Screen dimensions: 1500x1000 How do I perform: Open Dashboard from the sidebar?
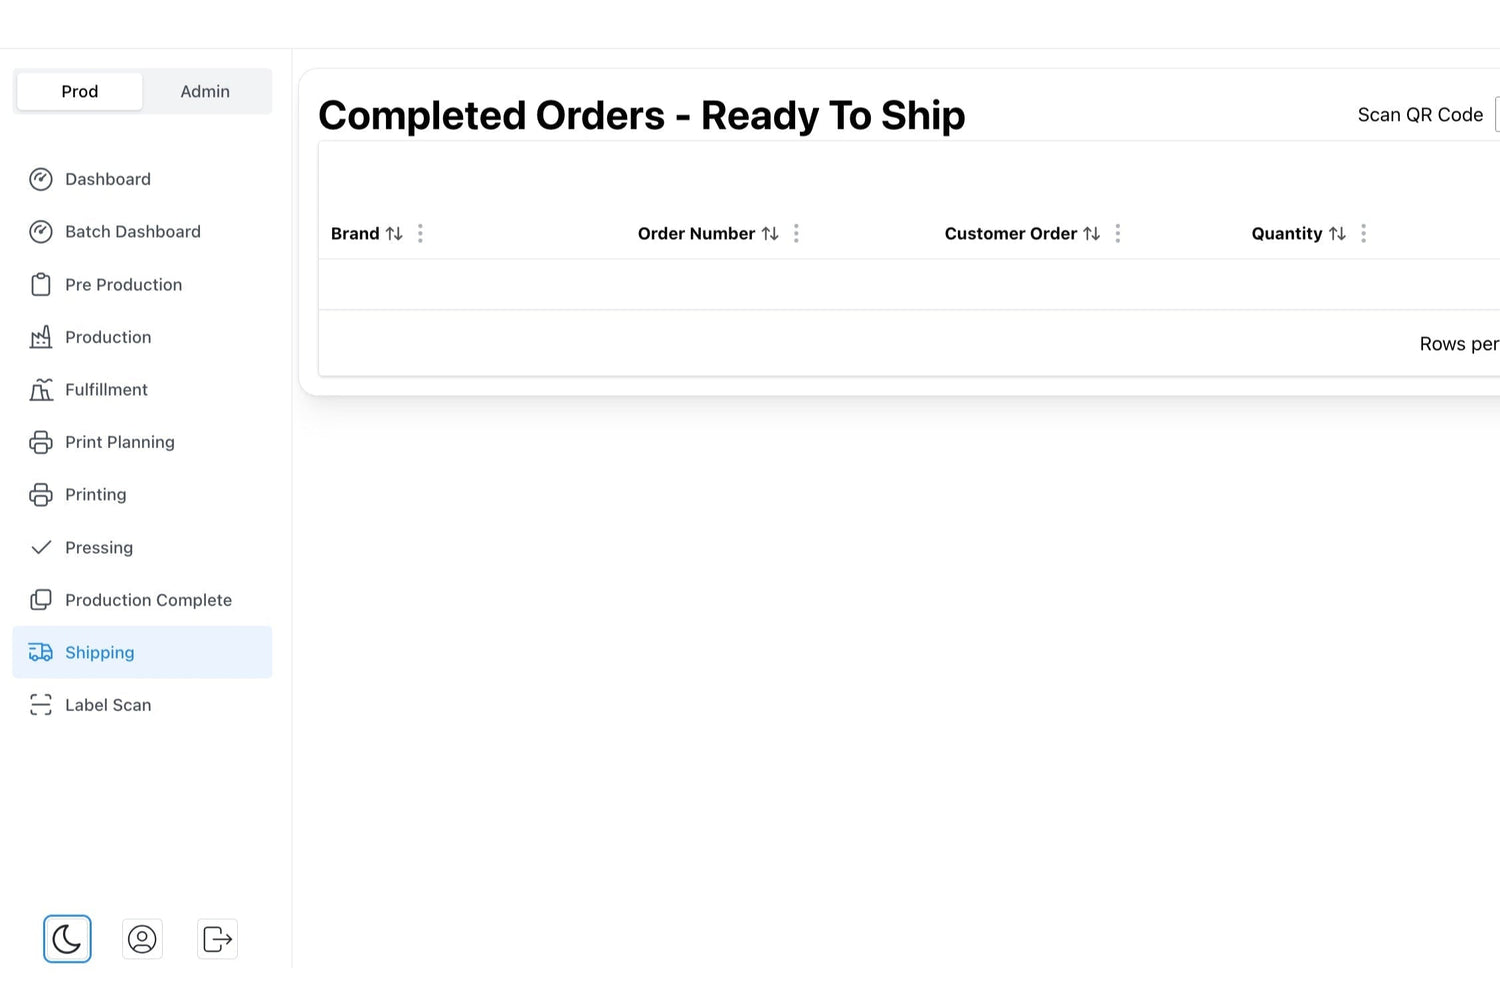point(107,179)
